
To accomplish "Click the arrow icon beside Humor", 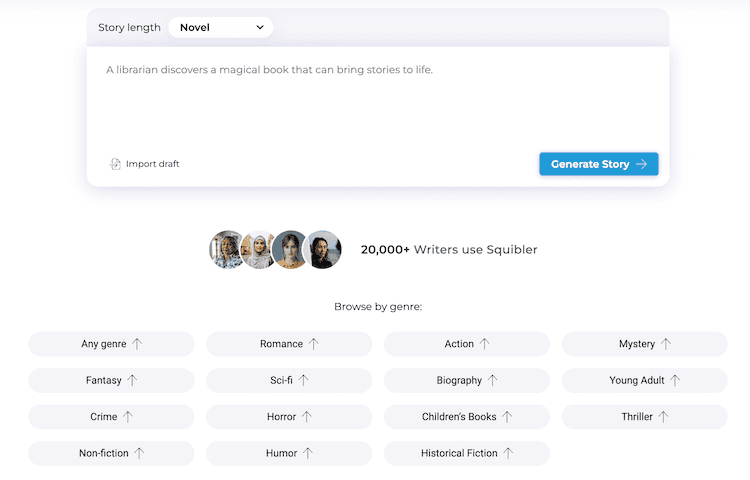I will coord(308,453).
